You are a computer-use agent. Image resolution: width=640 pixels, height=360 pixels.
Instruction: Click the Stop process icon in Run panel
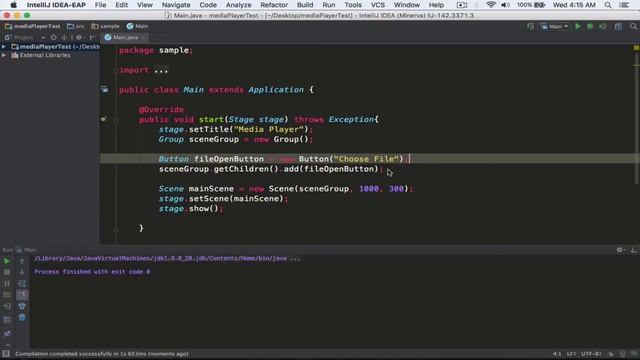[7, 272]
